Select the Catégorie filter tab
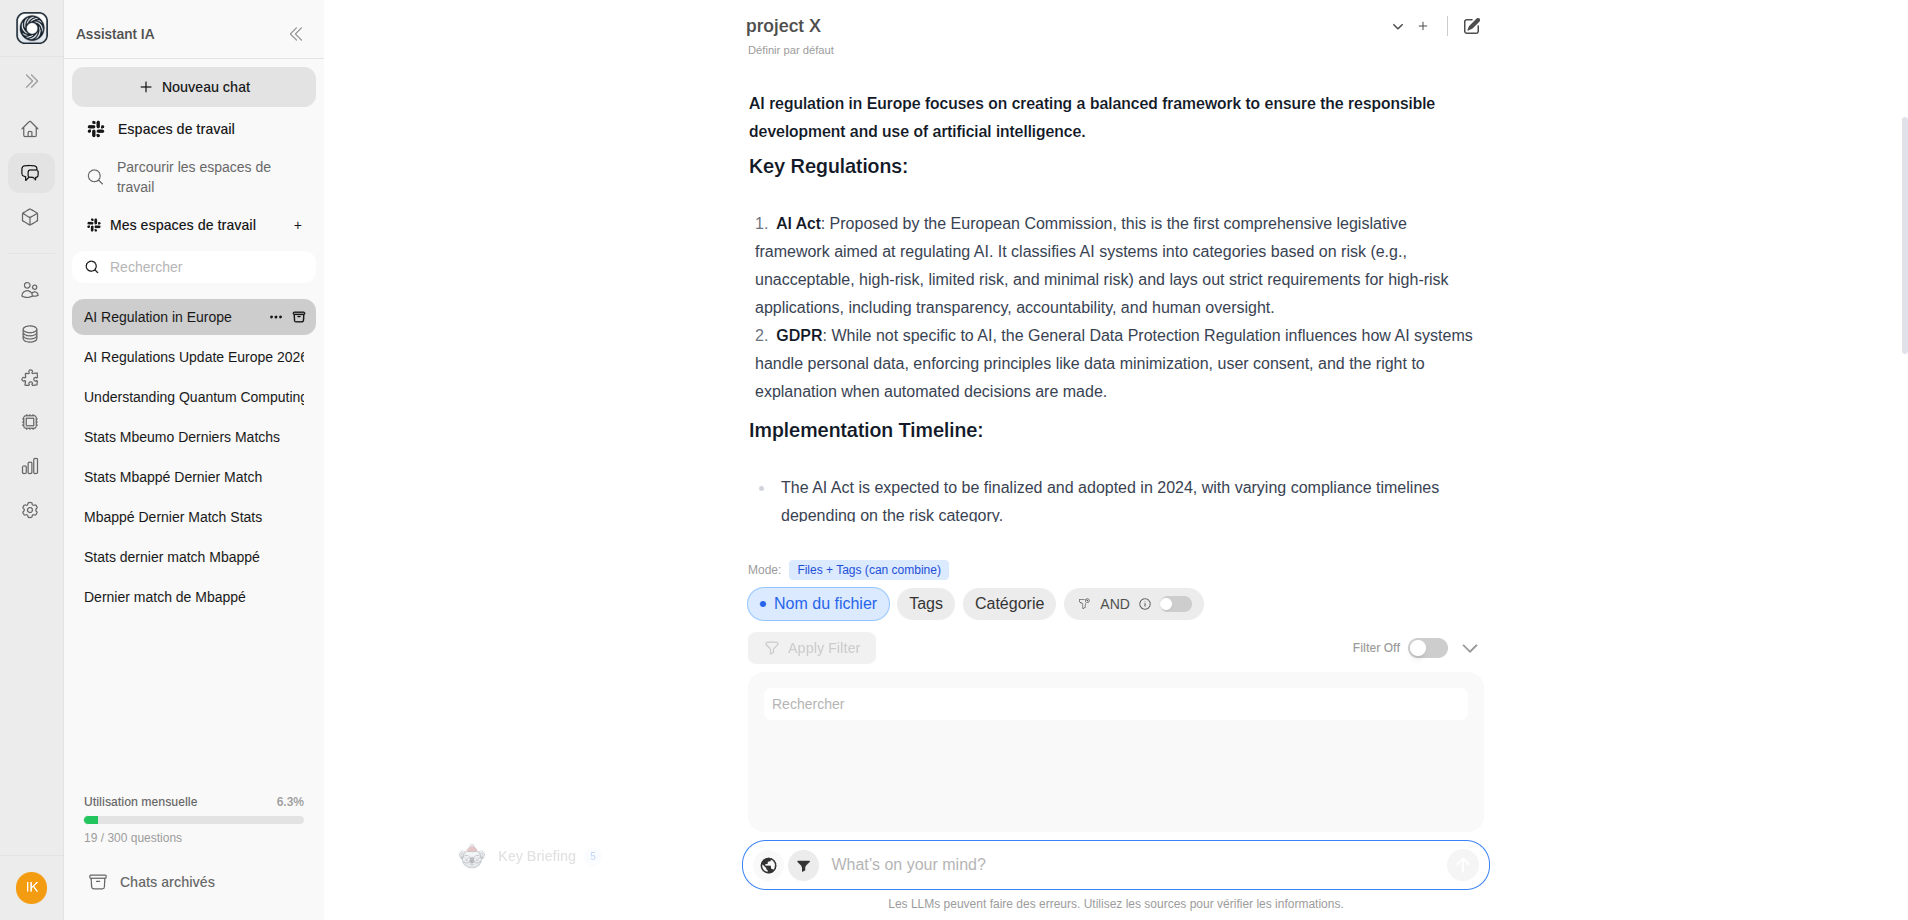This screenshot has width=1908, height=920. tap(1009, 604)
